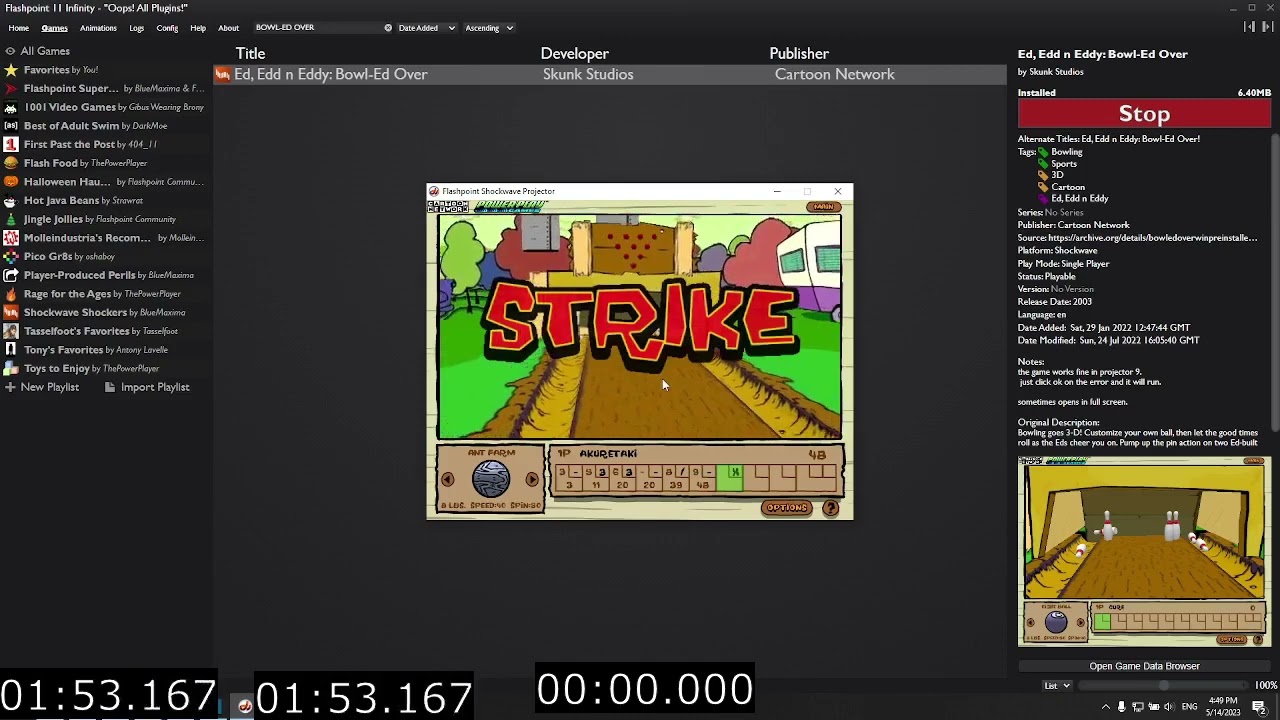Show hidden system tray icons
Screen dimensions: 1280x720
1106,707
